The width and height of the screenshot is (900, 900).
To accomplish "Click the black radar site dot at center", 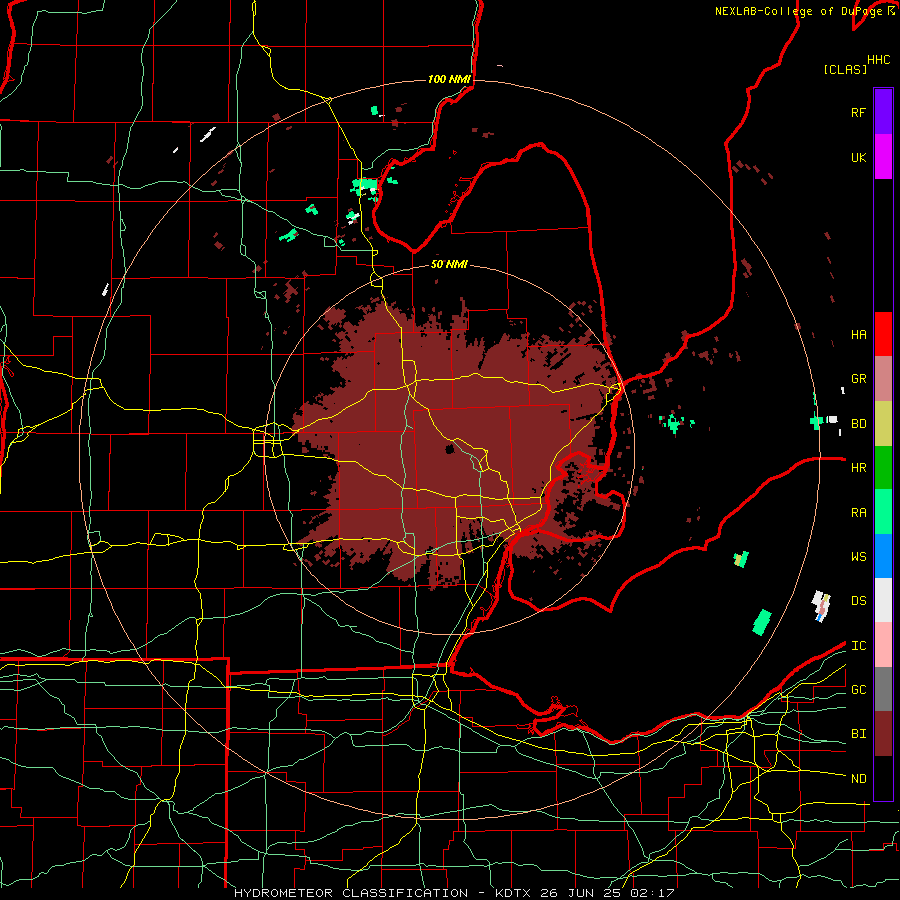I will click(x=449, y=449).
